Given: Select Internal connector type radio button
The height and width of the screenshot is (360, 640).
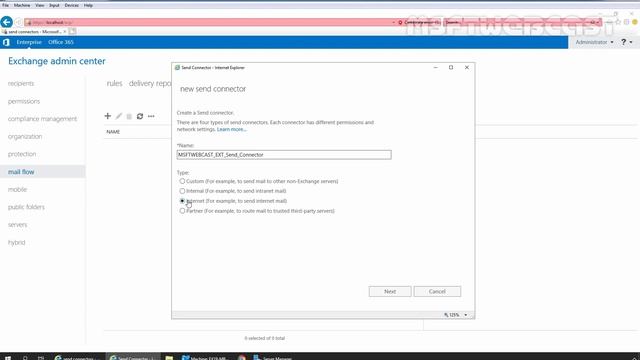Looking at the screenshot, I should [182, 191].
